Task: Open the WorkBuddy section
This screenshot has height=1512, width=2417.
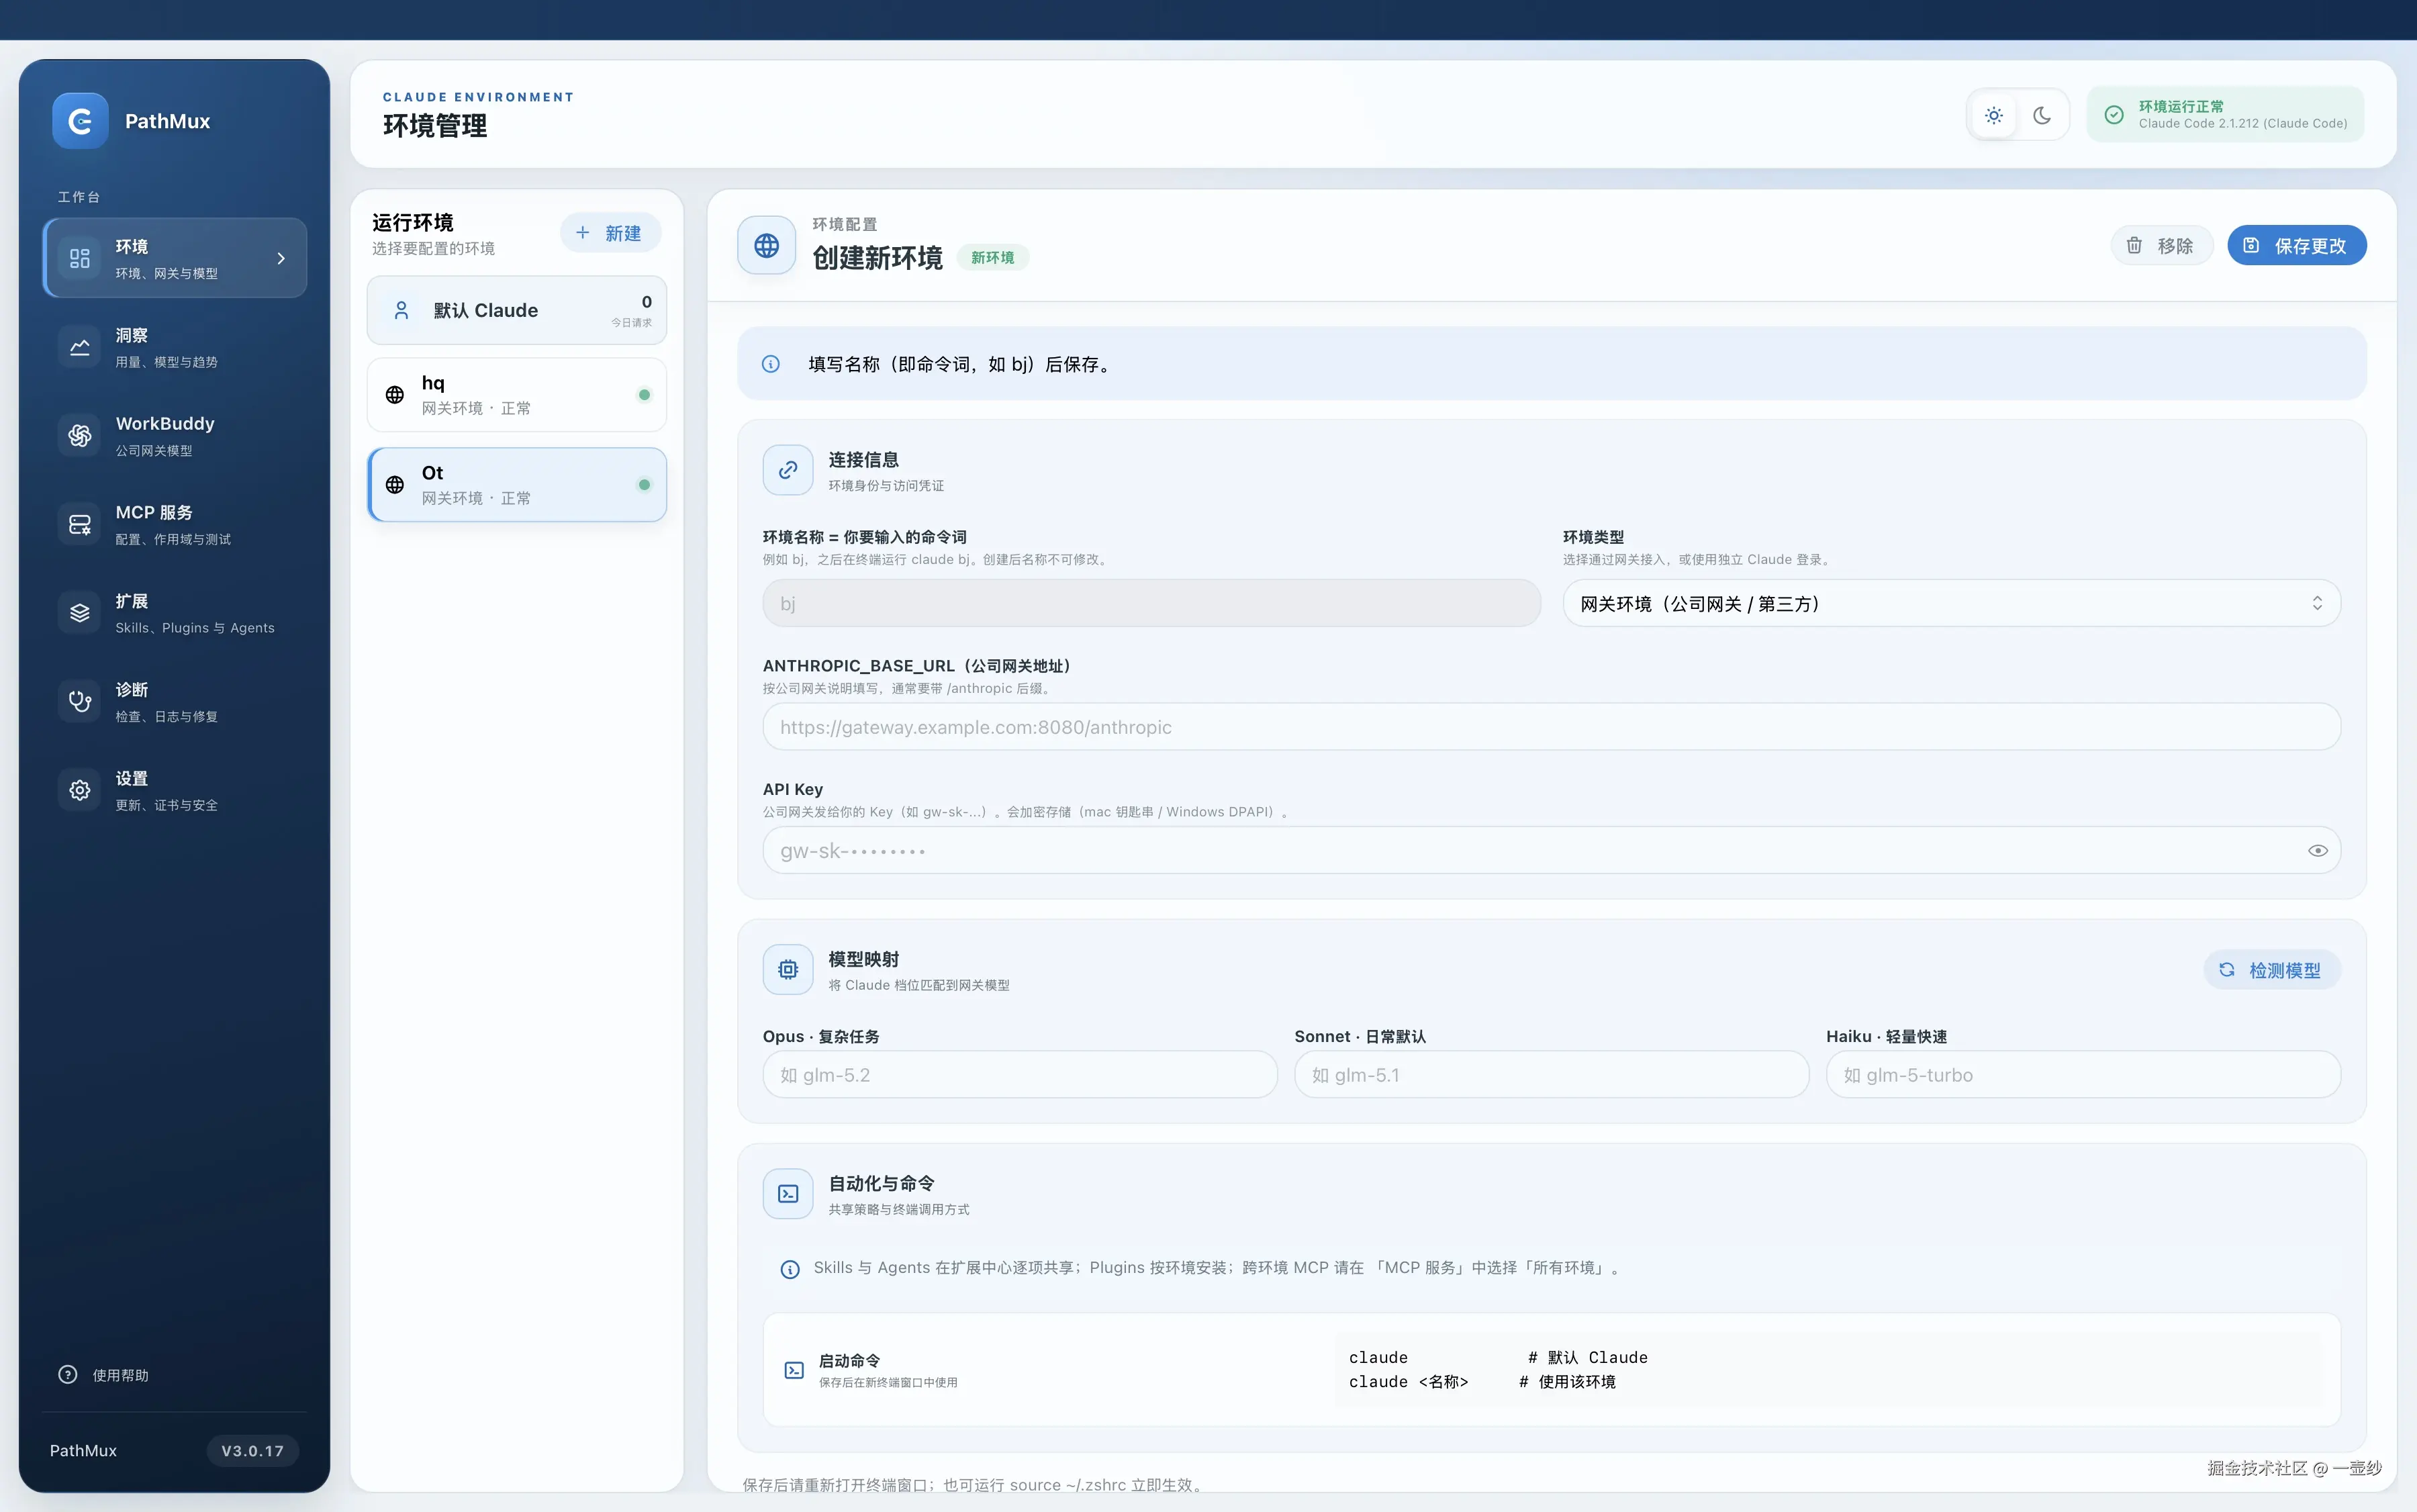Action: [x=175, y=435]
